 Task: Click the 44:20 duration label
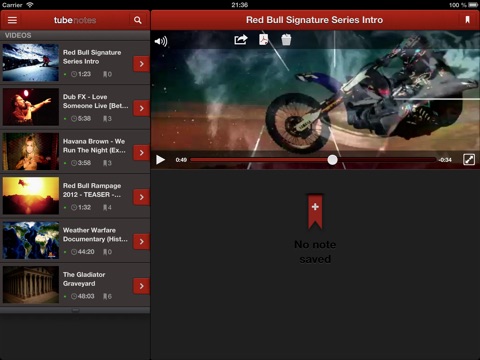point(86,252)
